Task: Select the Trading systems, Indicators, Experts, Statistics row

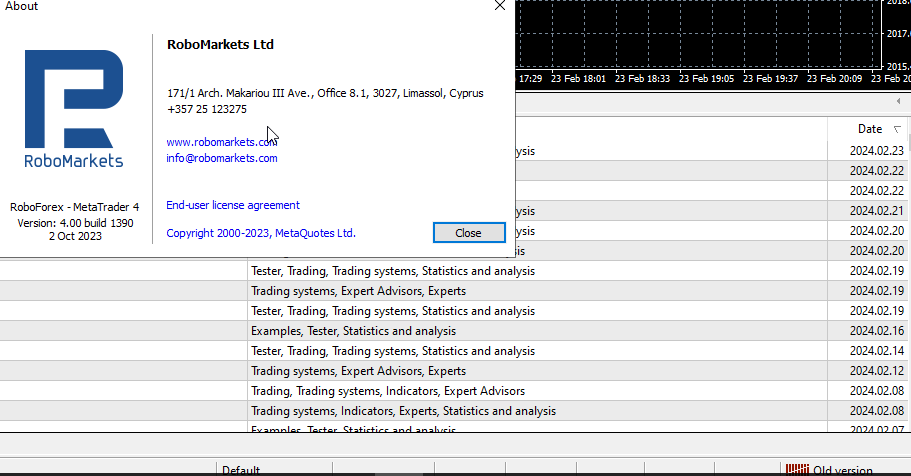Action: tap(454, 411)
